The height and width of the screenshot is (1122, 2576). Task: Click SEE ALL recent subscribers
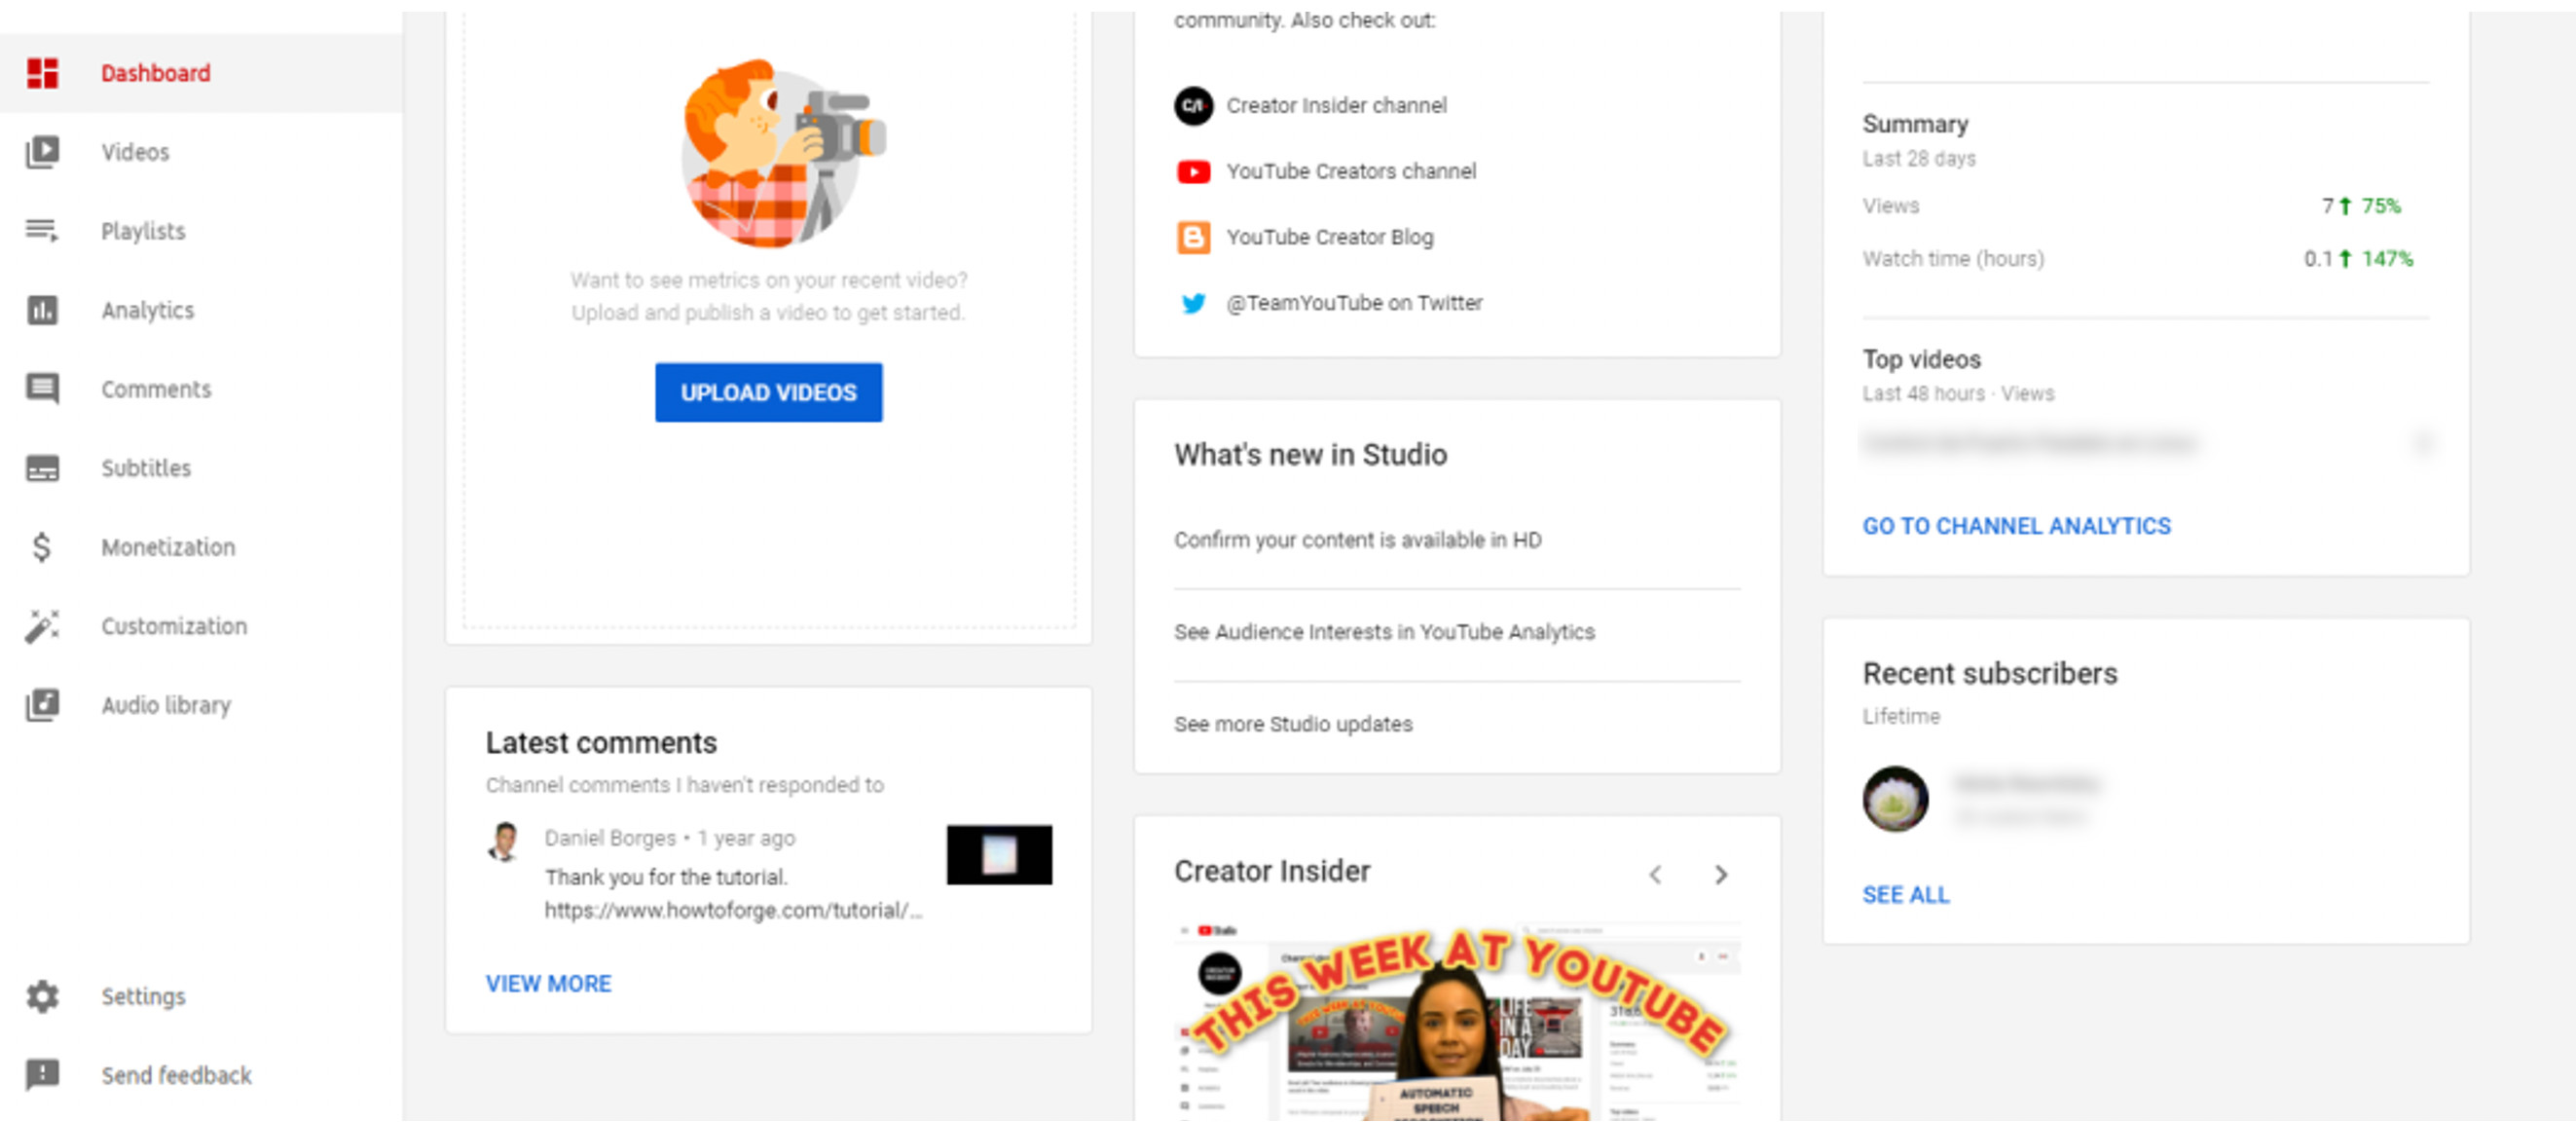pos(1905,895)
